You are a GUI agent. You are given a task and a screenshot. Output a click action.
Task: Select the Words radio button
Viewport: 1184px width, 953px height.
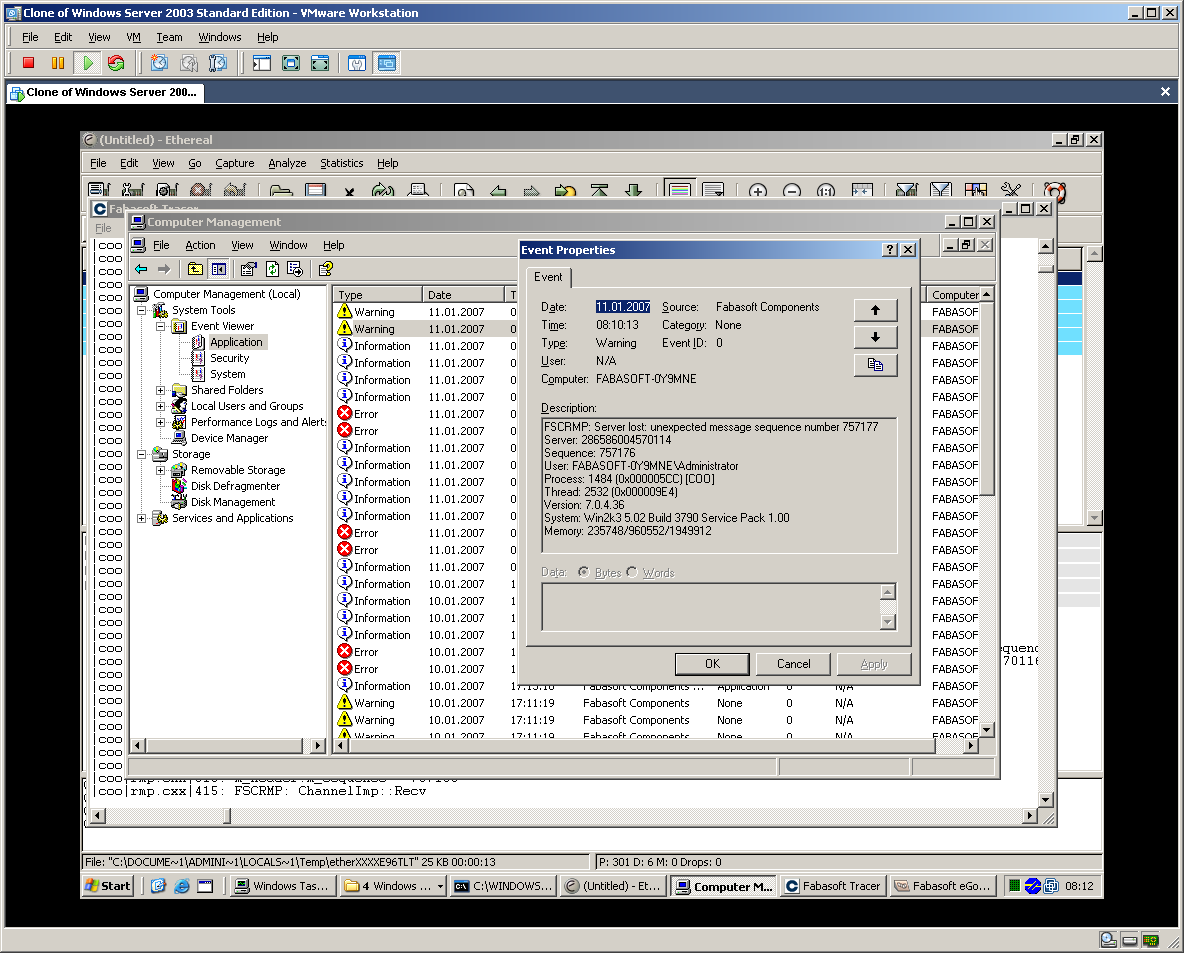coord(632,572)
